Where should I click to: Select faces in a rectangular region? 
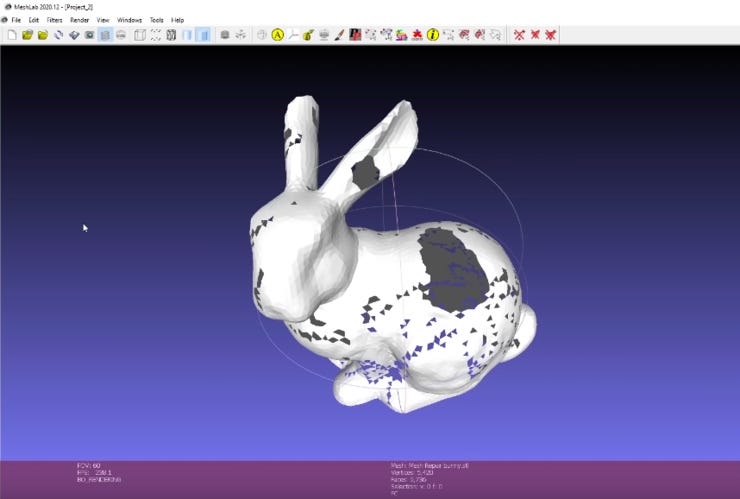click(x=464, y=34)
